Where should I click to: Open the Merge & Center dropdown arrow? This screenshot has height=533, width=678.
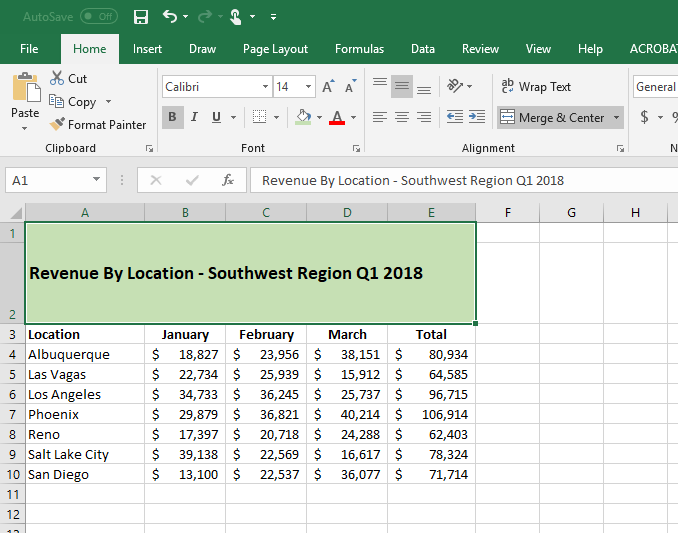616,118
